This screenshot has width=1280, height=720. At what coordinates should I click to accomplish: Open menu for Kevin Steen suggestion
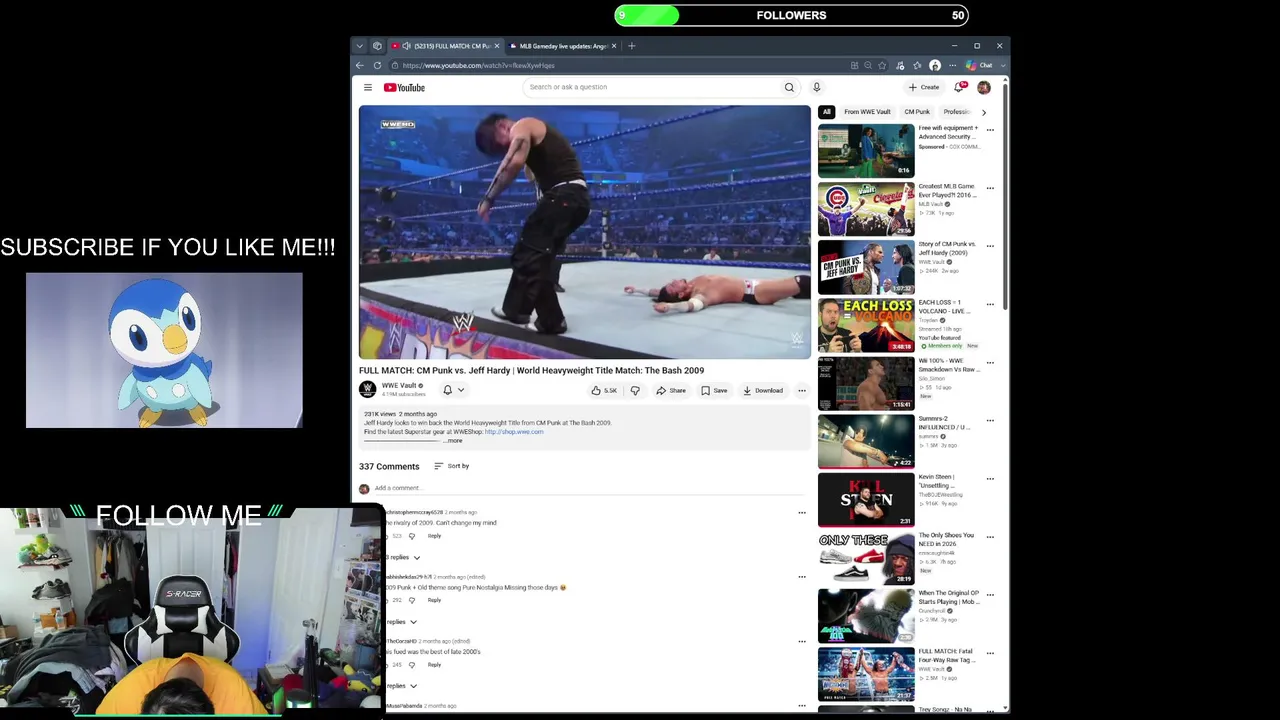990,479
